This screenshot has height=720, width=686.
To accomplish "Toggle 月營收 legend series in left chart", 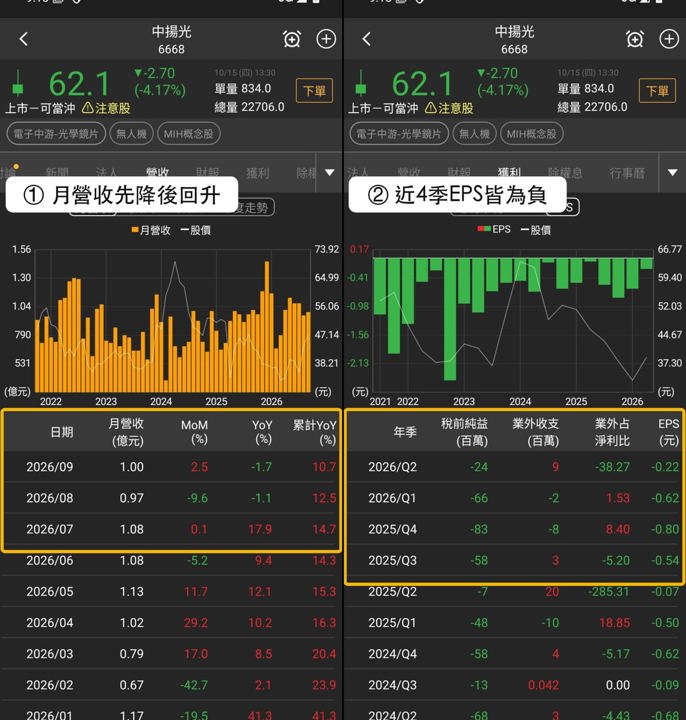I will [151, 230].
